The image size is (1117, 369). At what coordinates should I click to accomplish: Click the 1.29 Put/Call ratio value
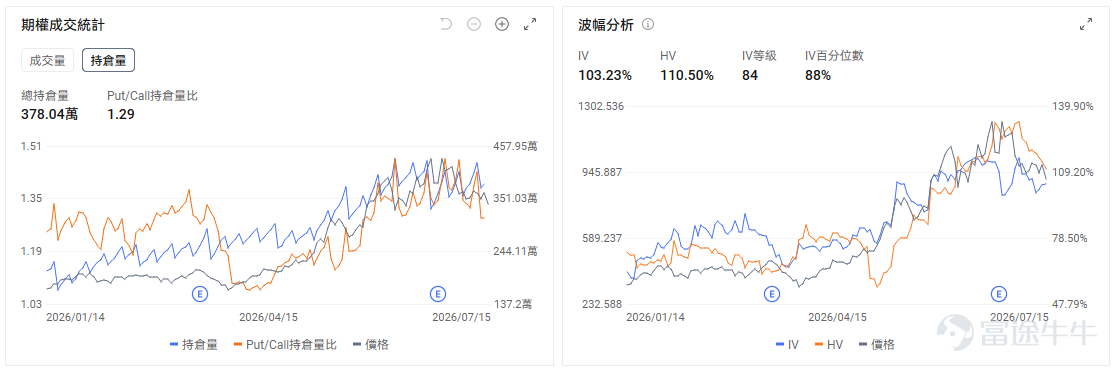(x=121, y=114)
